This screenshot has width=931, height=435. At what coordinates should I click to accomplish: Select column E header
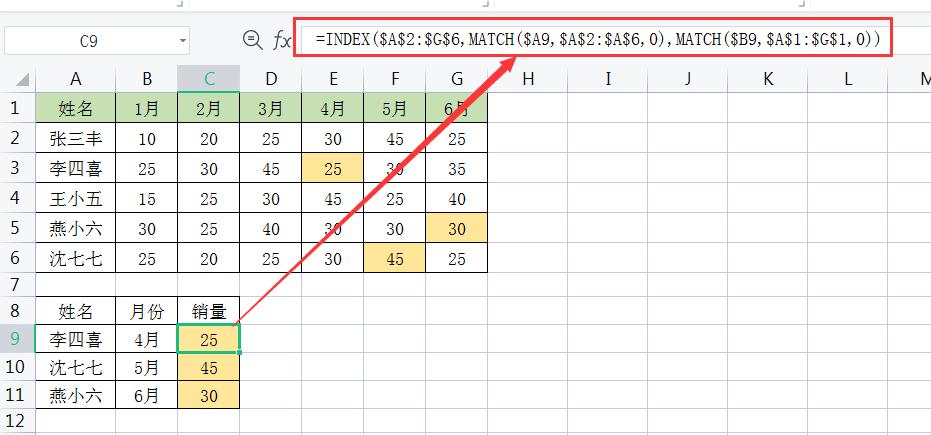332,78
